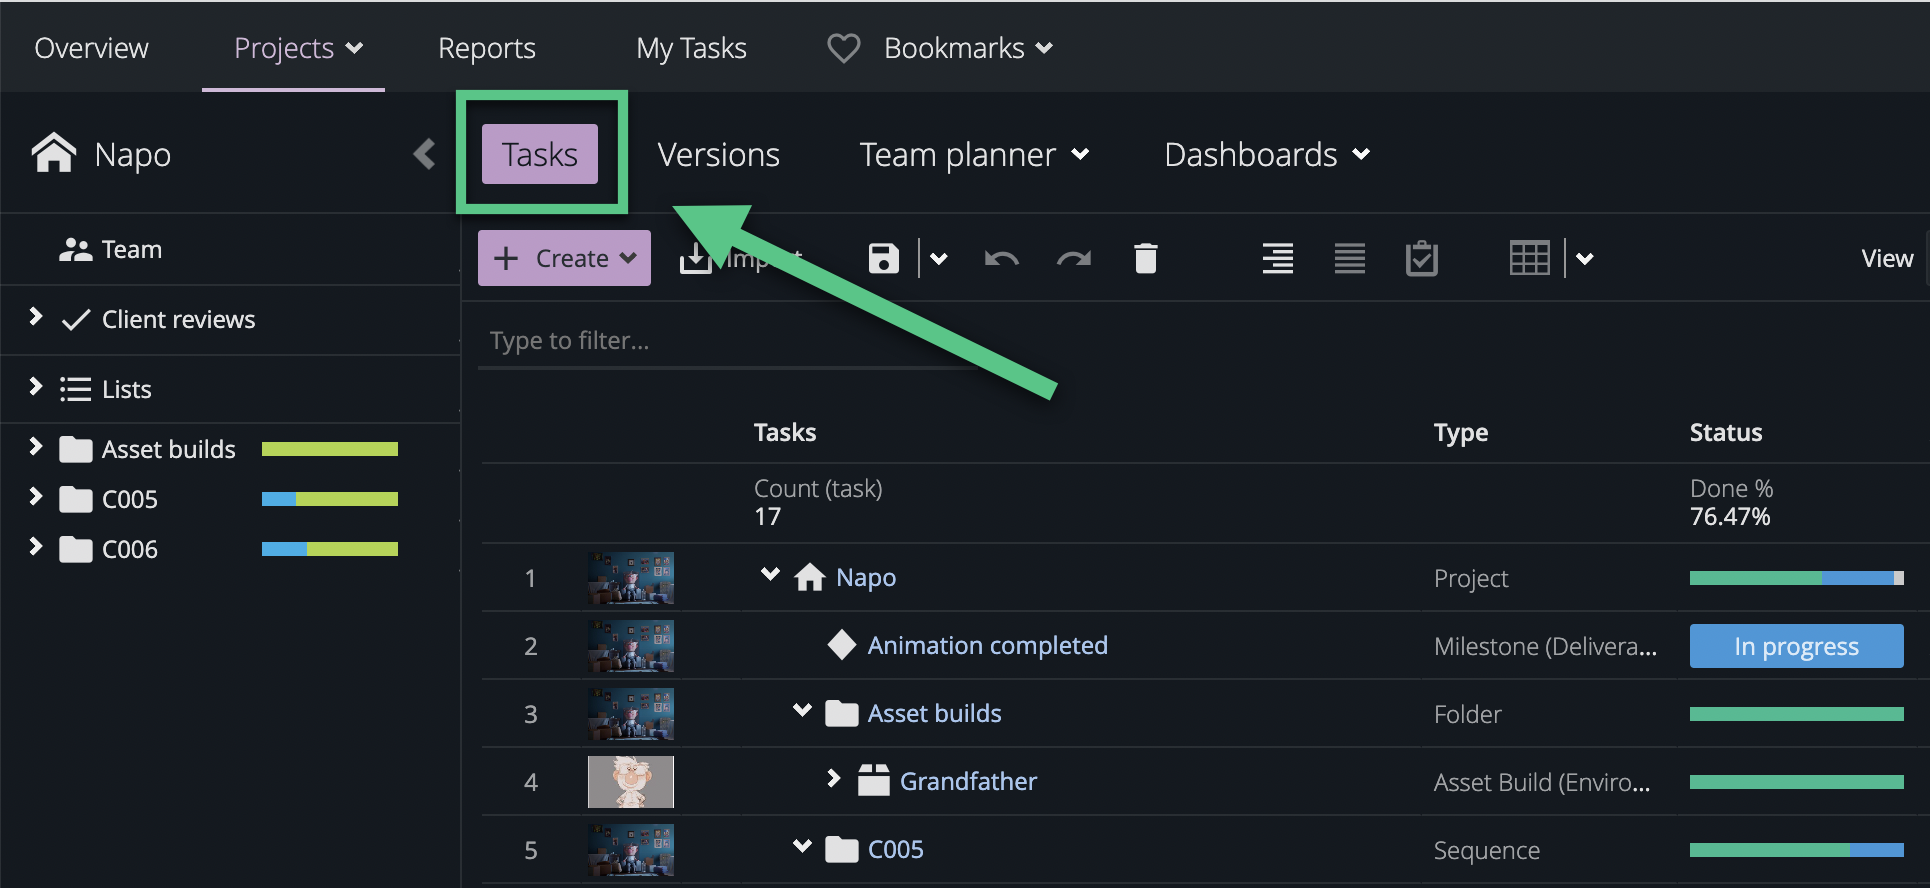Open the Projects menu
Viewport: 1930px width, 888px height.
click(x=298, y=48)
